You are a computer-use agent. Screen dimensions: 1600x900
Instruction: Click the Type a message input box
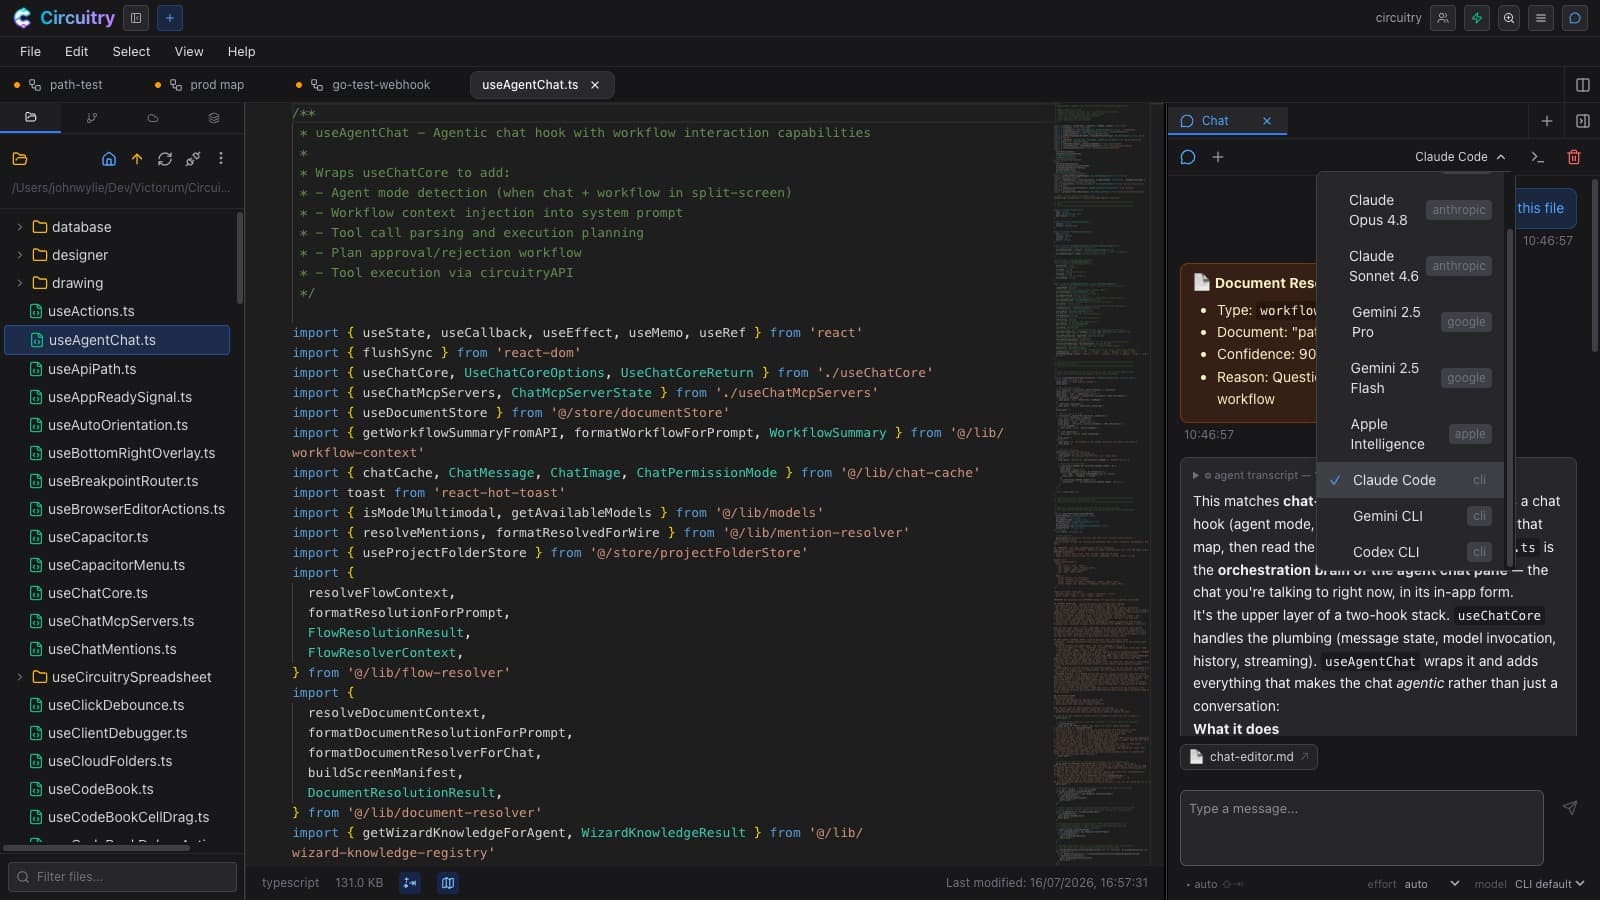1361,828
